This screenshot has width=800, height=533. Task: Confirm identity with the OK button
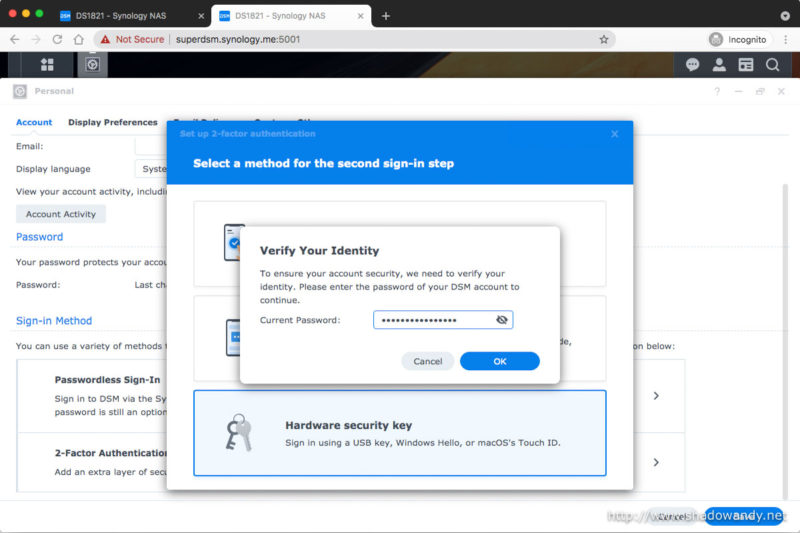[499, 361]
